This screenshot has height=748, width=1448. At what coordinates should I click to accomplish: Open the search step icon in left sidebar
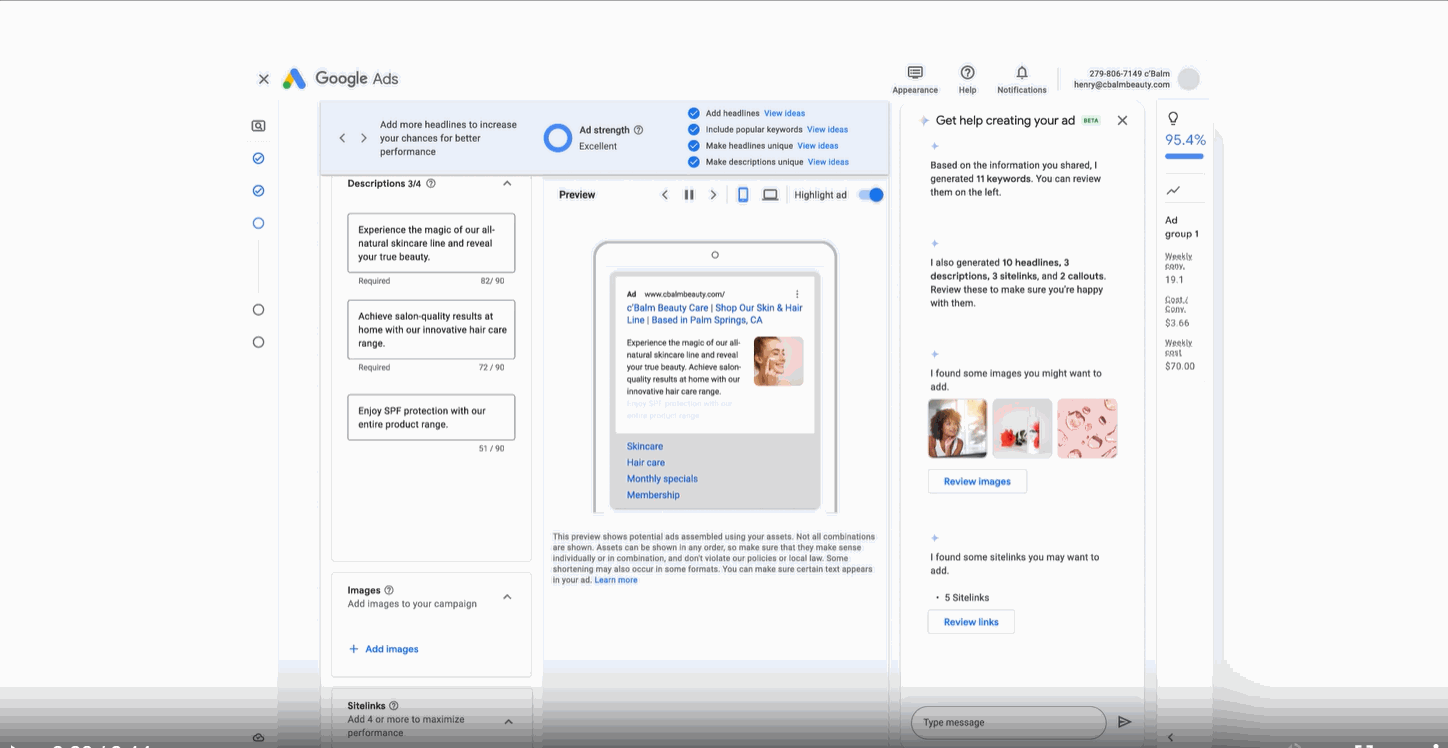click(258, 126)
